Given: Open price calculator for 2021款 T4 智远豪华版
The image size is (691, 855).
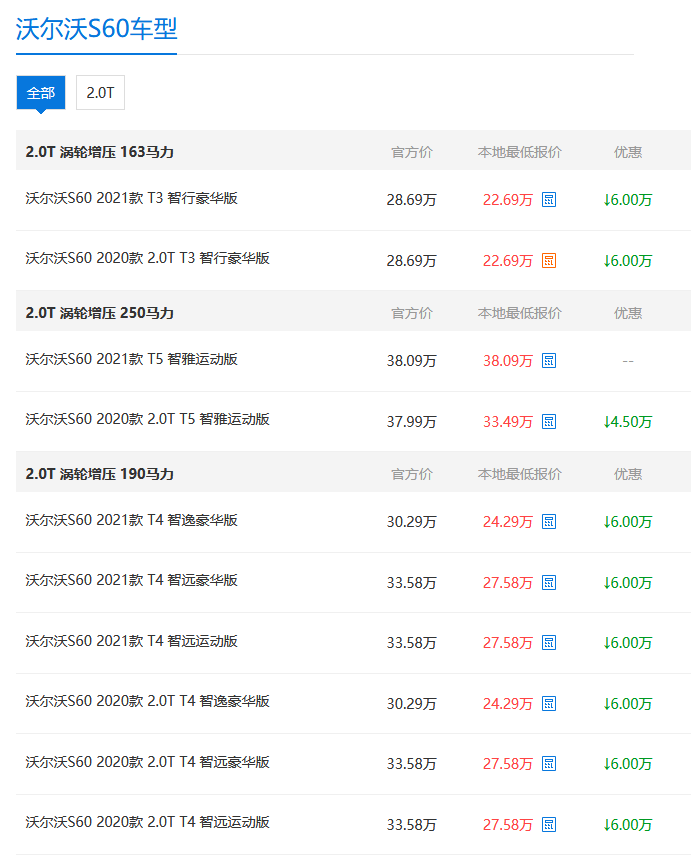Looking at the screenshot, I should coord(549,583).
